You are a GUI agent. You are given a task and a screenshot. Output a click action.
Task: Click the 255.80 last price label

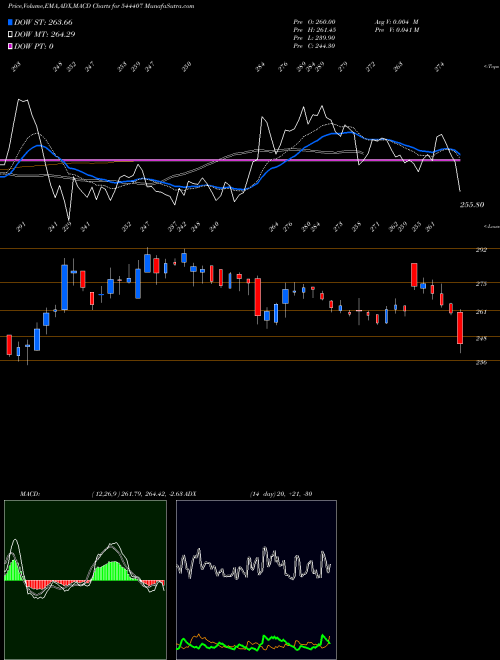(x=472, y=205)
